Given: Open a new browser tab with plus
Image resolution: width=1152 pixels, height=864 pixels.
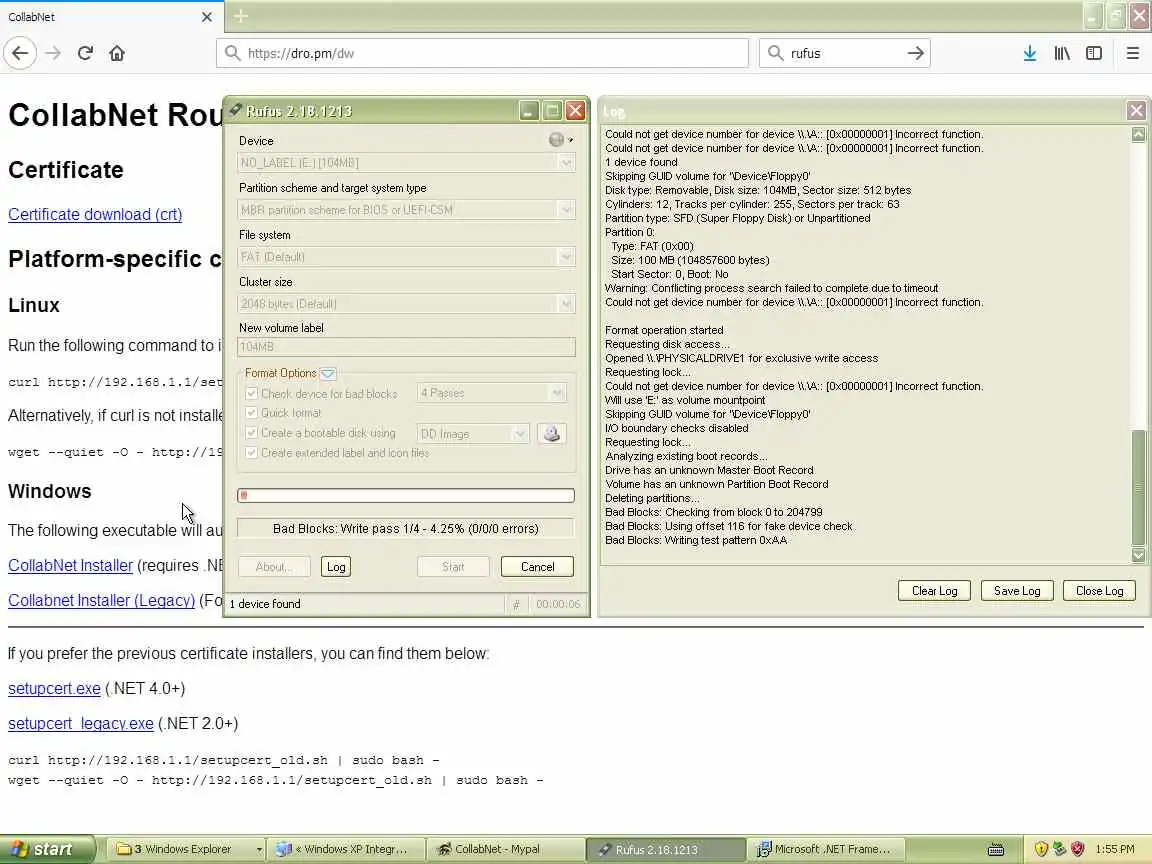Looking at the screenshot, I should [240, 16].
